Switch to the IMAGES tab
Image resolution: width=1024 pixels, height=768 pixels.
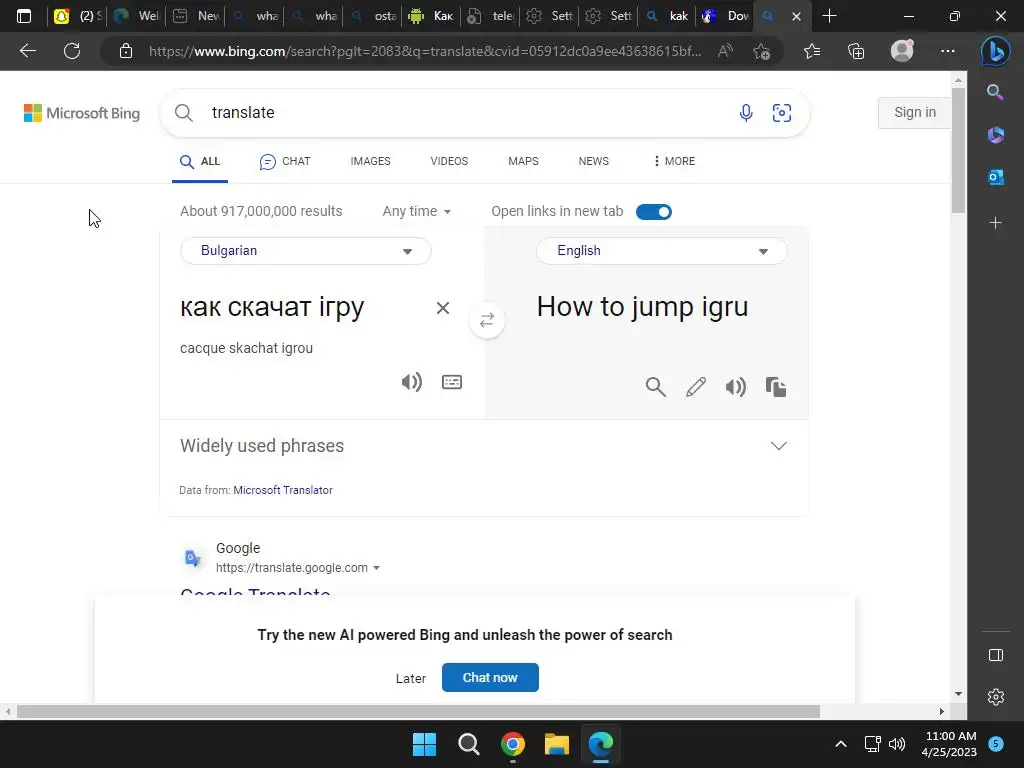(x=370, y=161)
